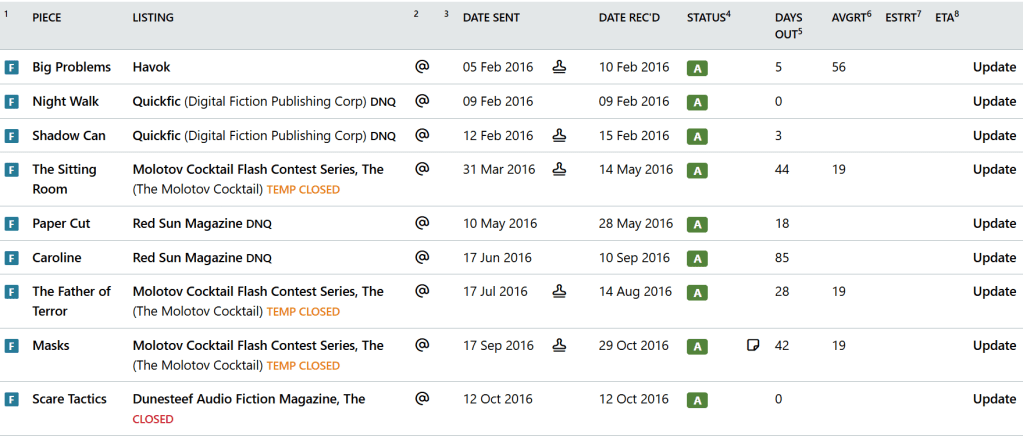Click the DAYS OUT column header

tap(790, 26)
